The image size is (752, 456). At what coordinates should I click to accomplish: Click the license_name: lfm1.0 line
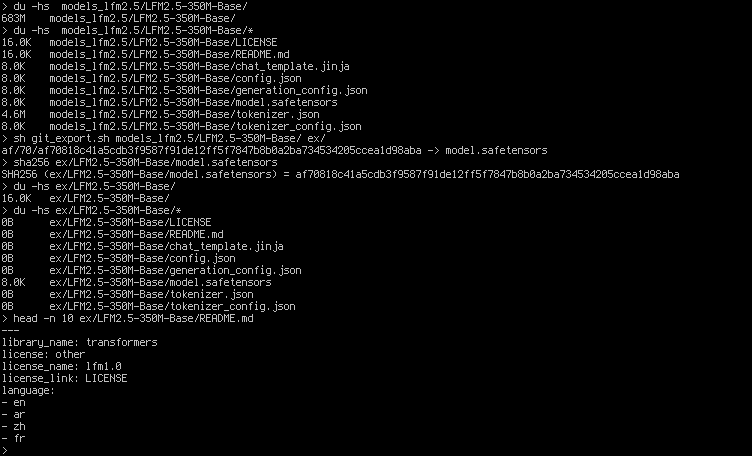[x=61, y=366]
